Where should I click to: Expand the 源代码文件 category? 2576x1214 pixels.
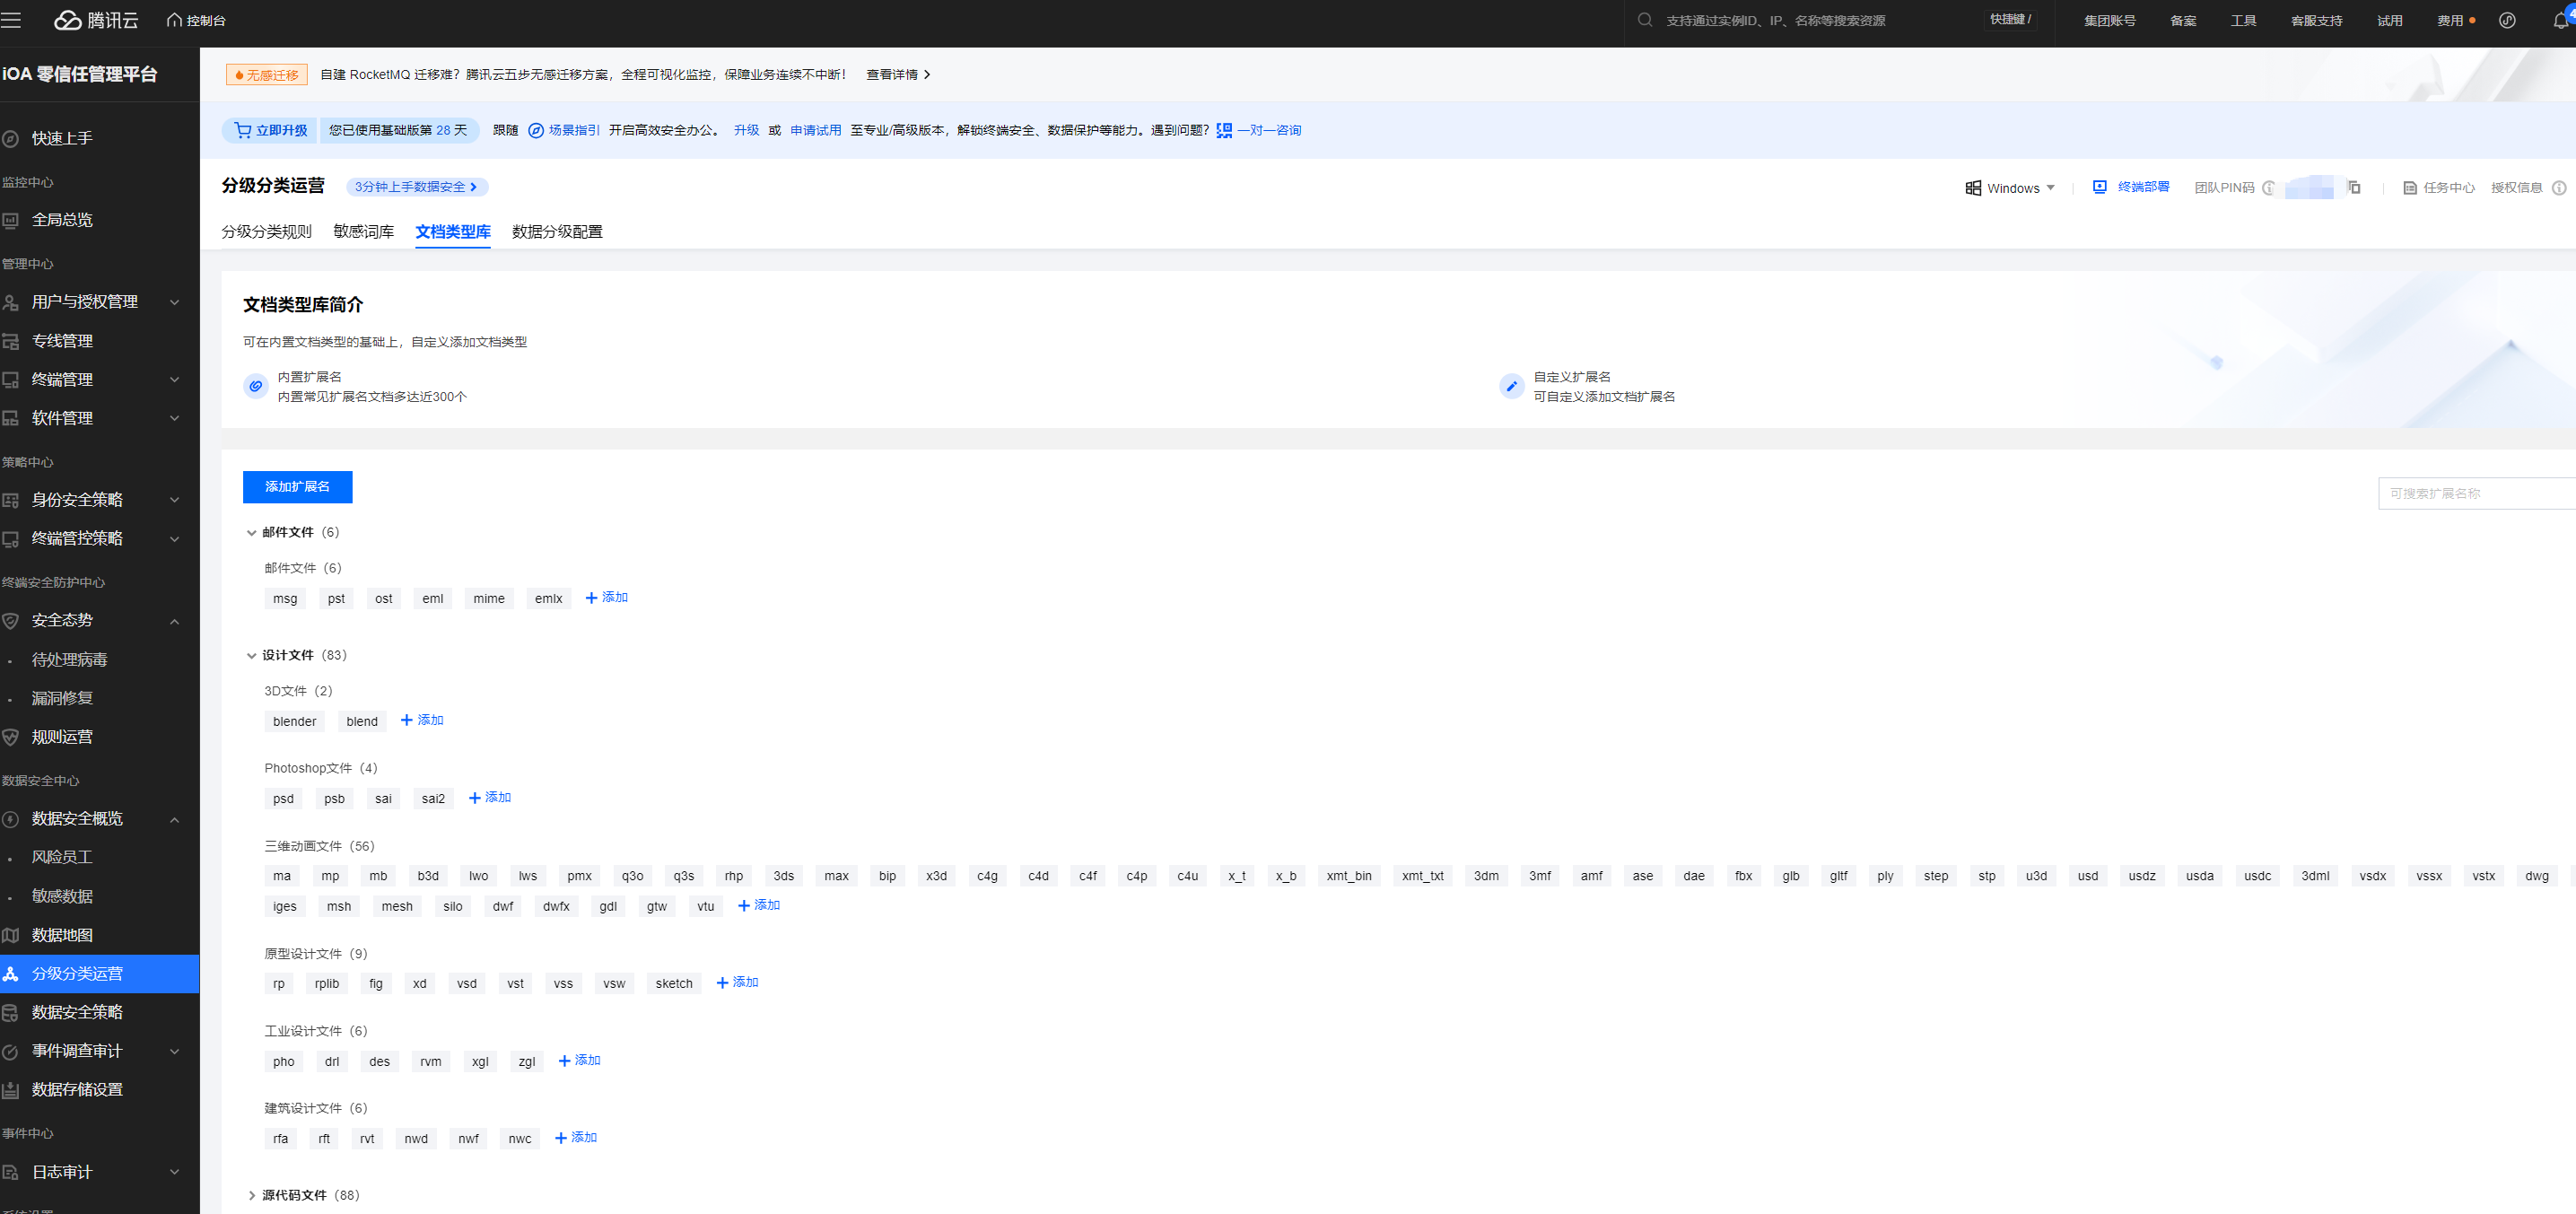pos(251,1196)
